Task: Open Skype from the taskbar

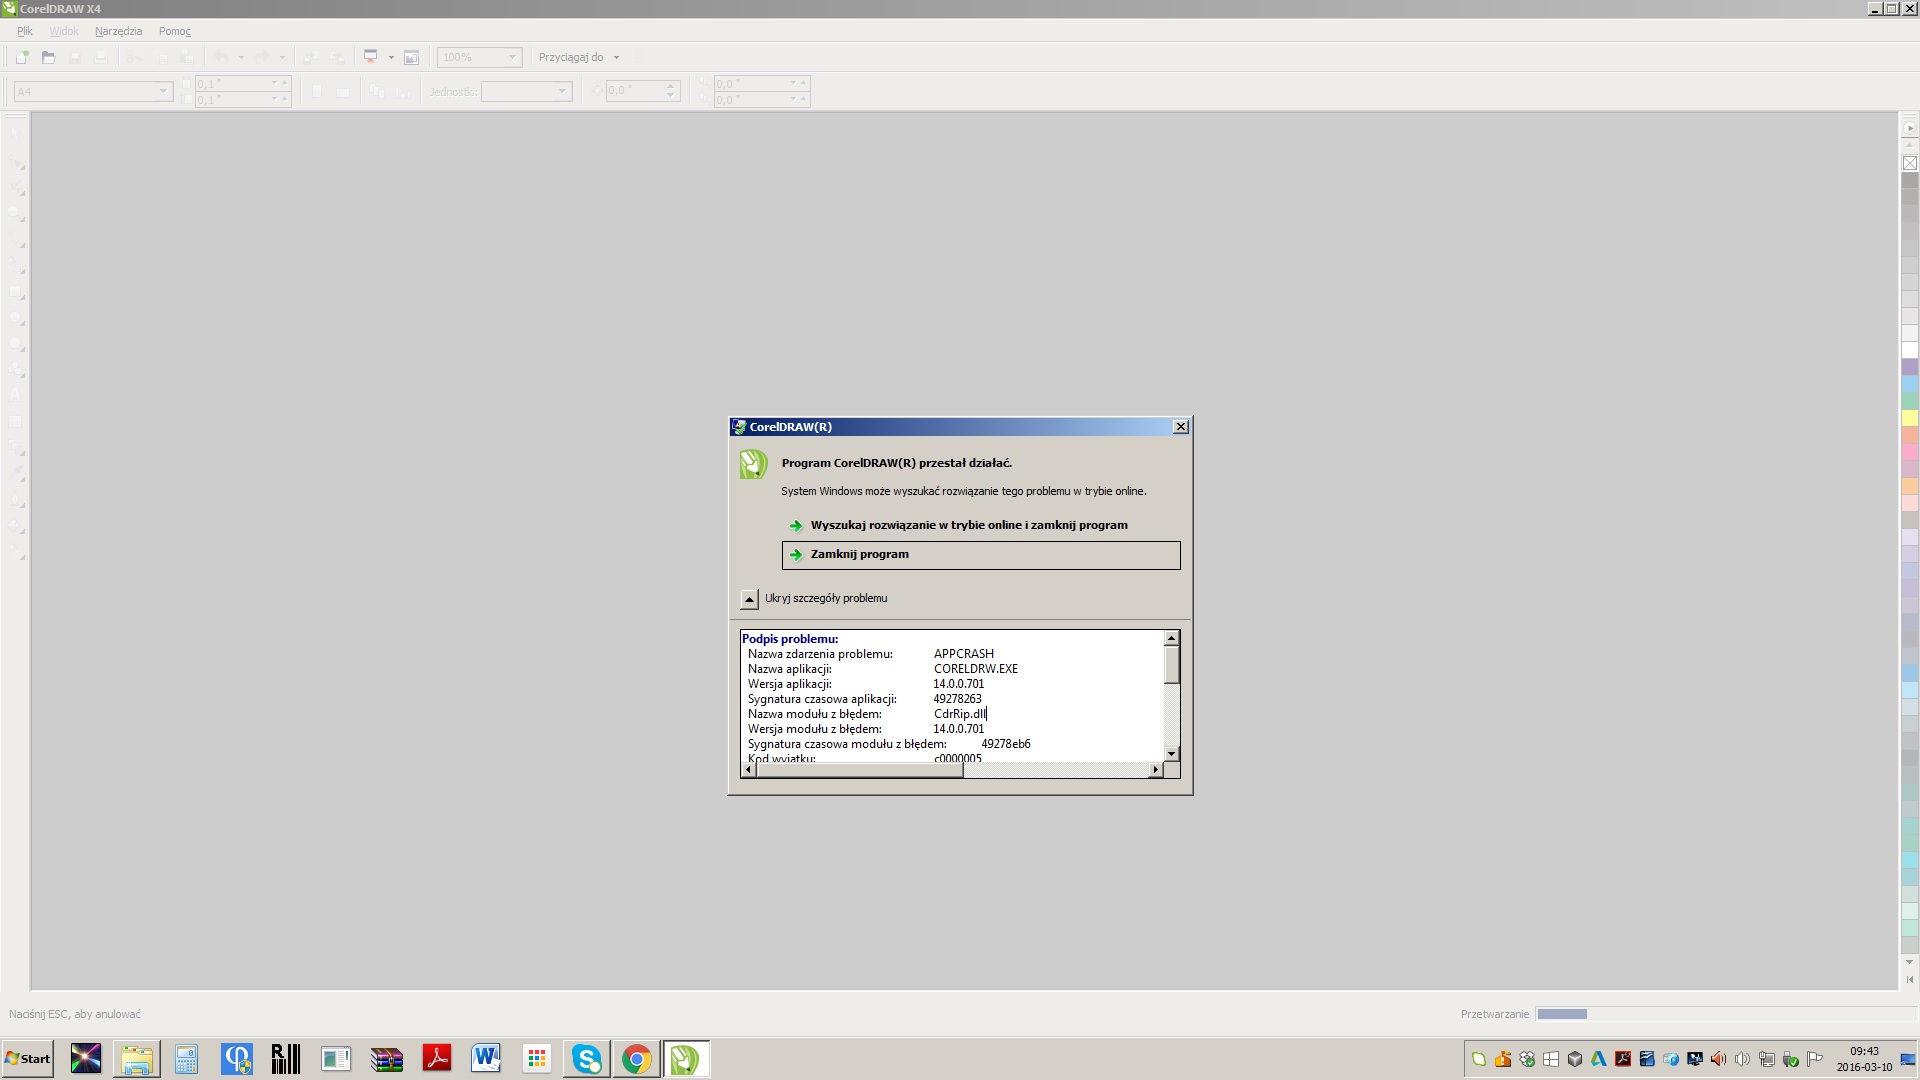Action: coord(587,1059)
